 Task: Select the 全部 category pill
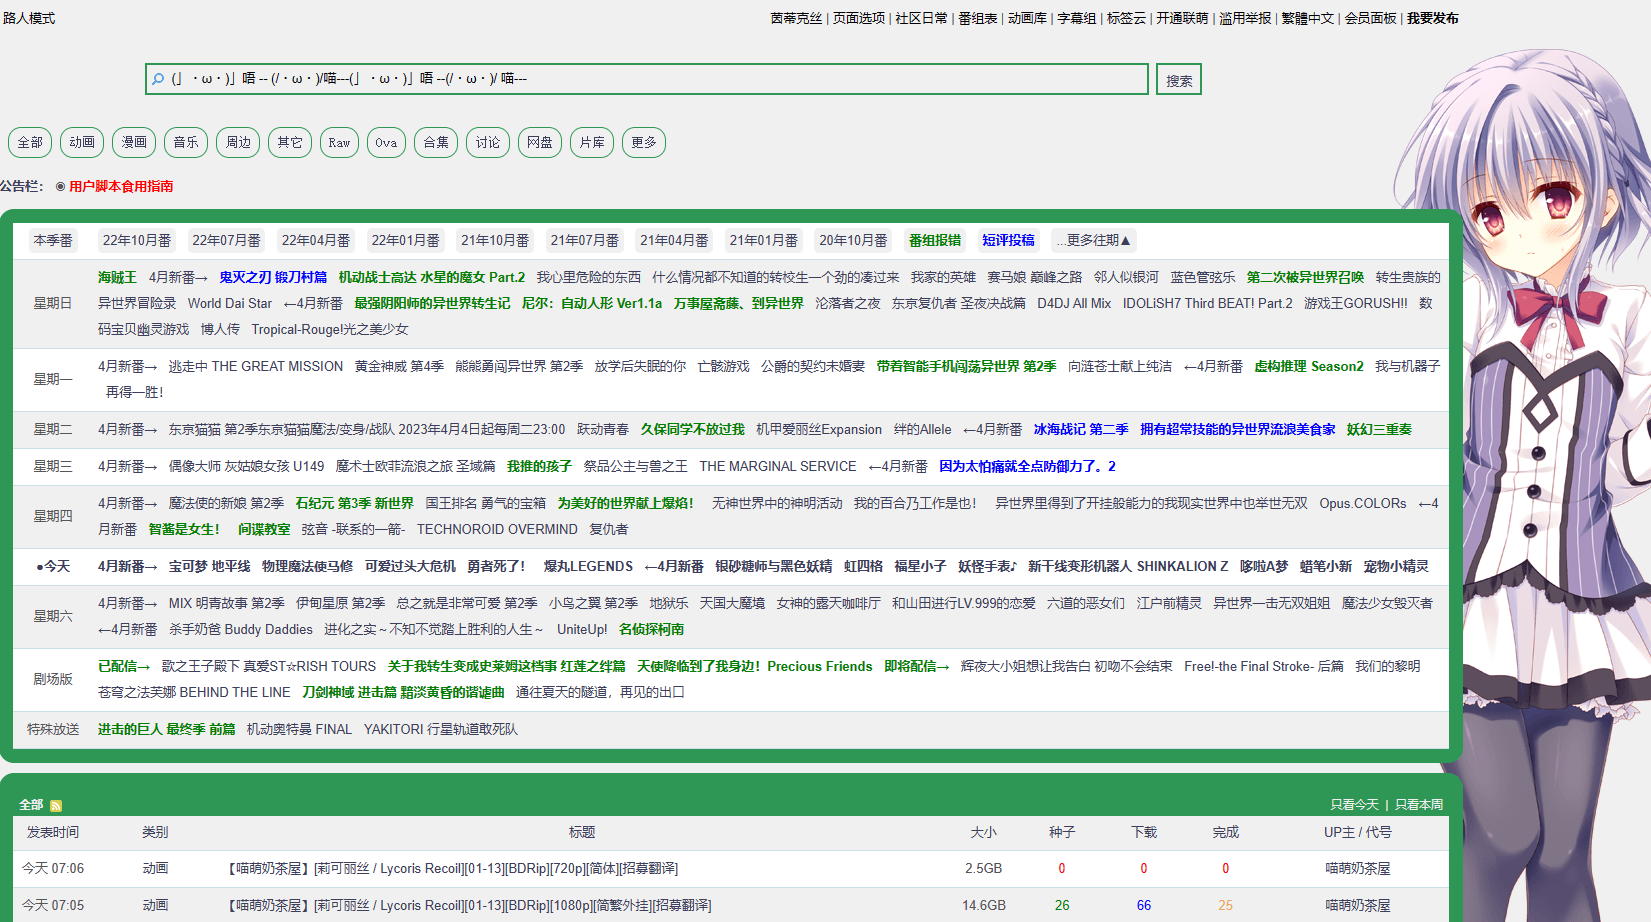coord(30,143)
